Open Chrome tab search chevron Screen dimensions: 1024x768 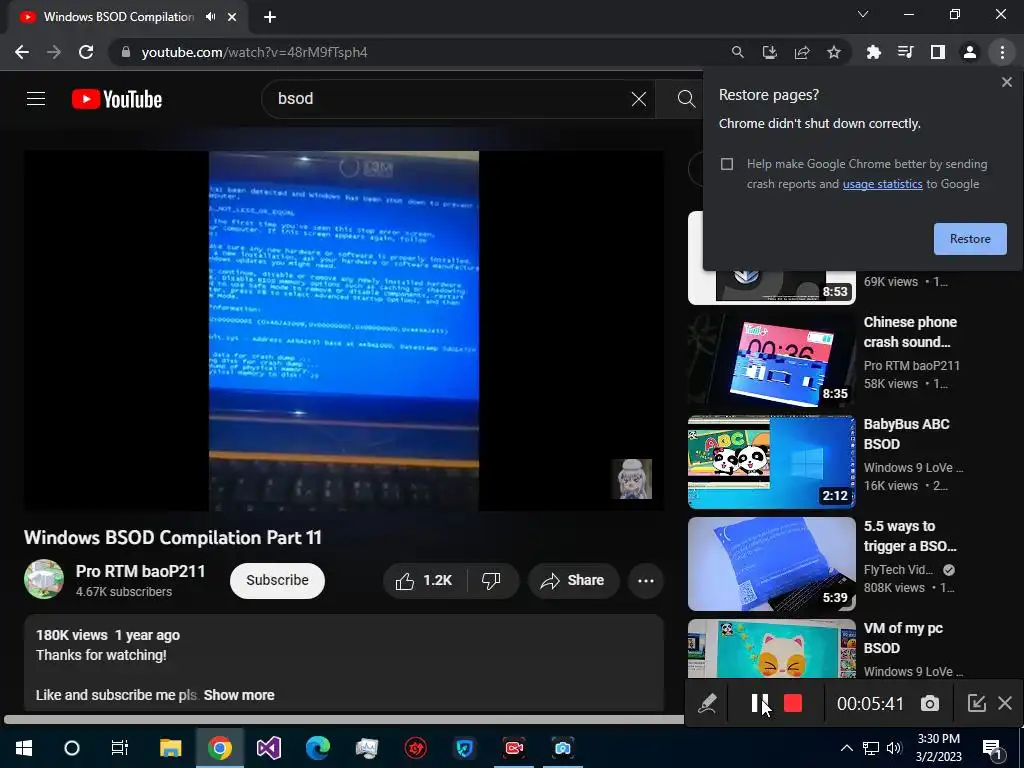tap(863, 14)
